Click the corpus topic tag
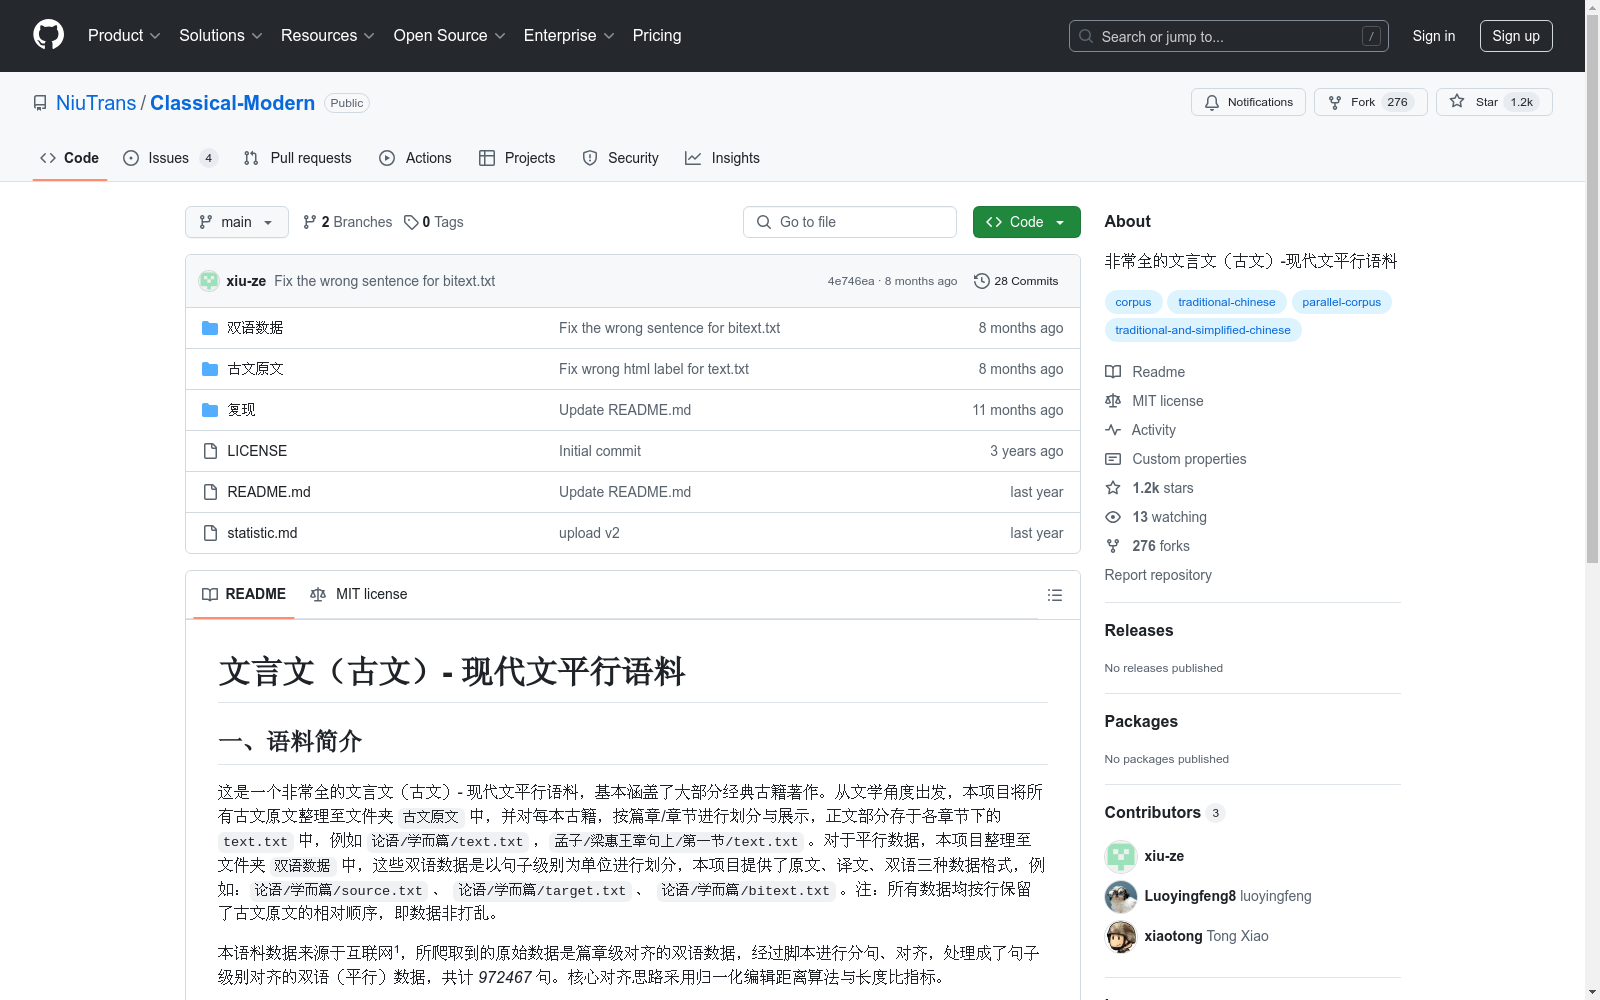 click(1133, 302)
